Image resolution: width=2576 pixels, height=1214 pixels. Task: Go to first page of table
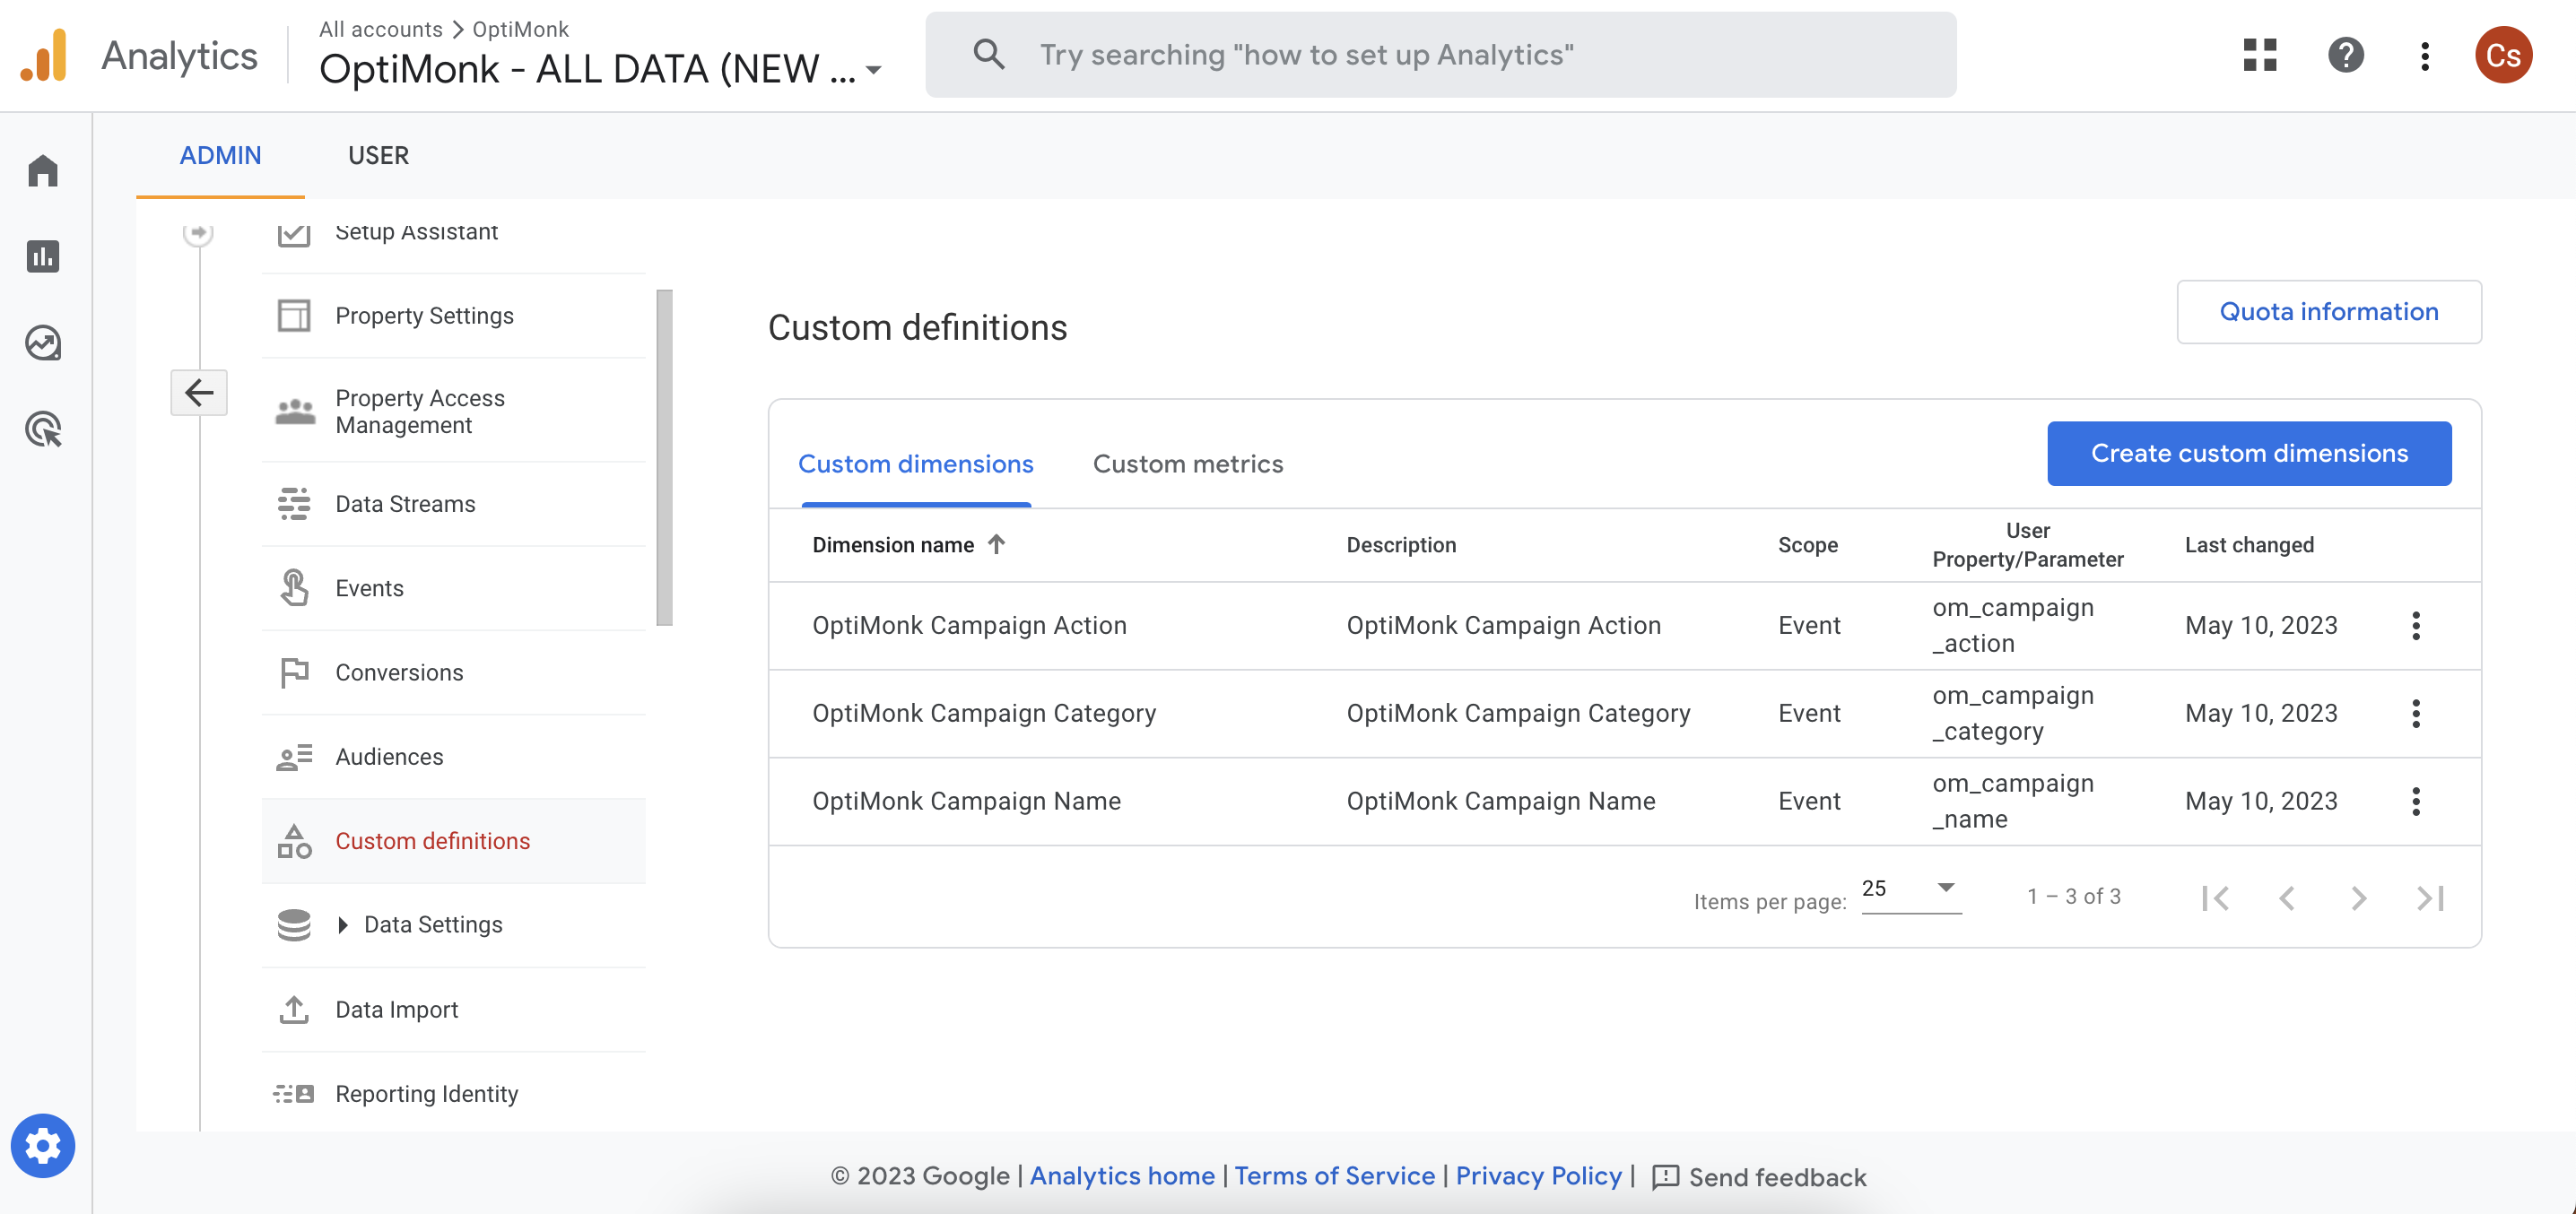[x=2215, y=898]
